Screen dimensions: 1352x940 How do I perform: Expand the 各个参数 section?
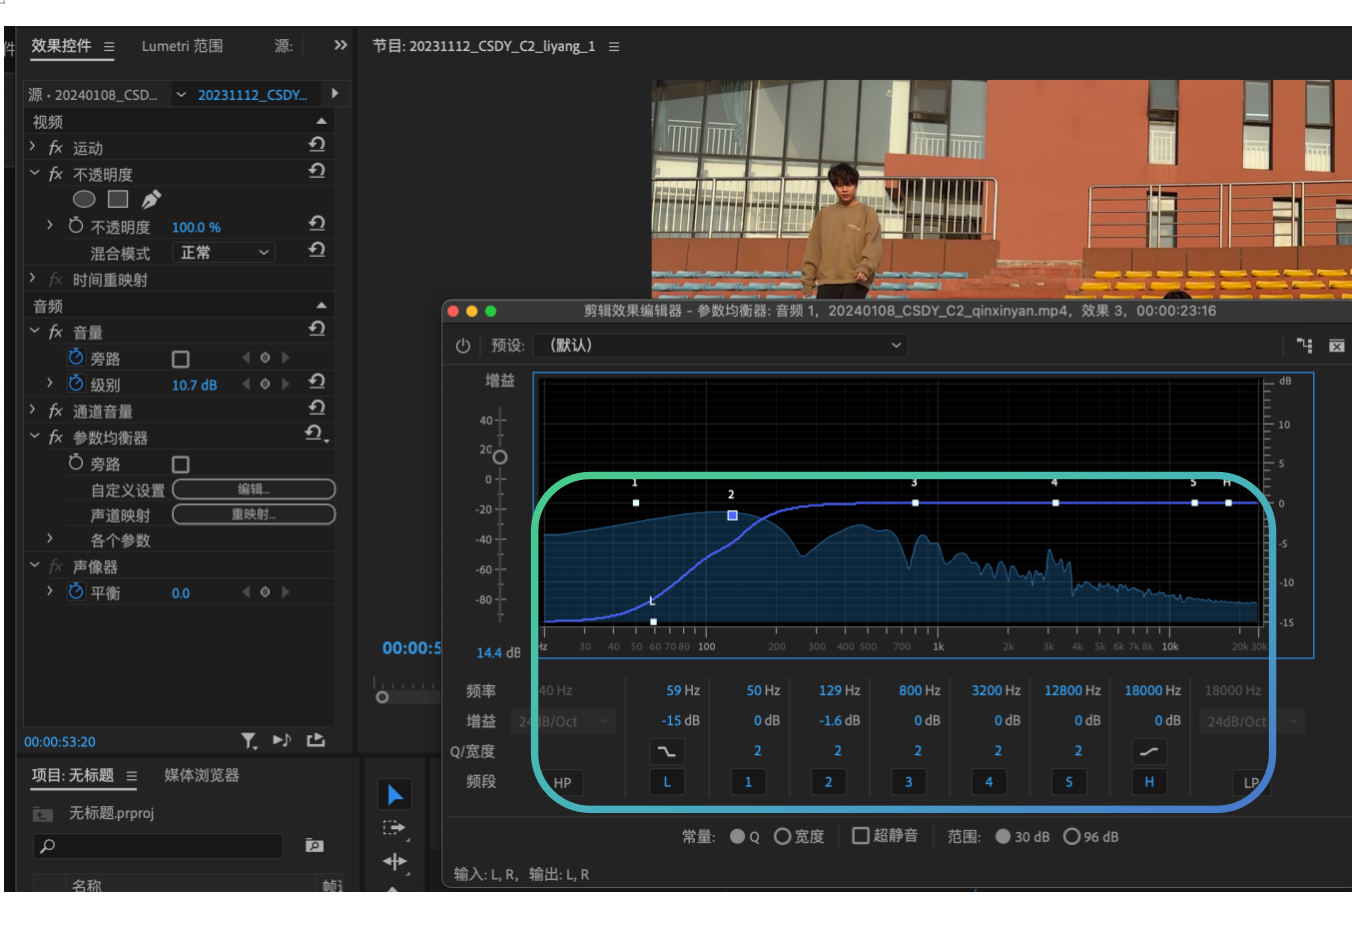(50, 540)
